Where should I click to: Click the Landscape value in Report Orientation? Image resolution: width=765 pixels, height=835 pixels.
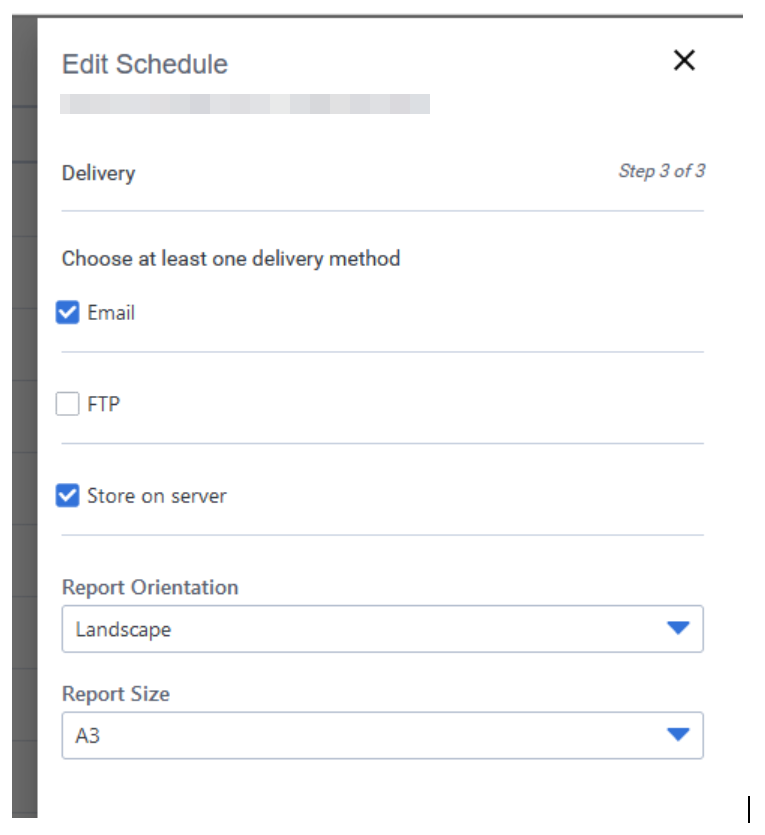tap(124, 630)
